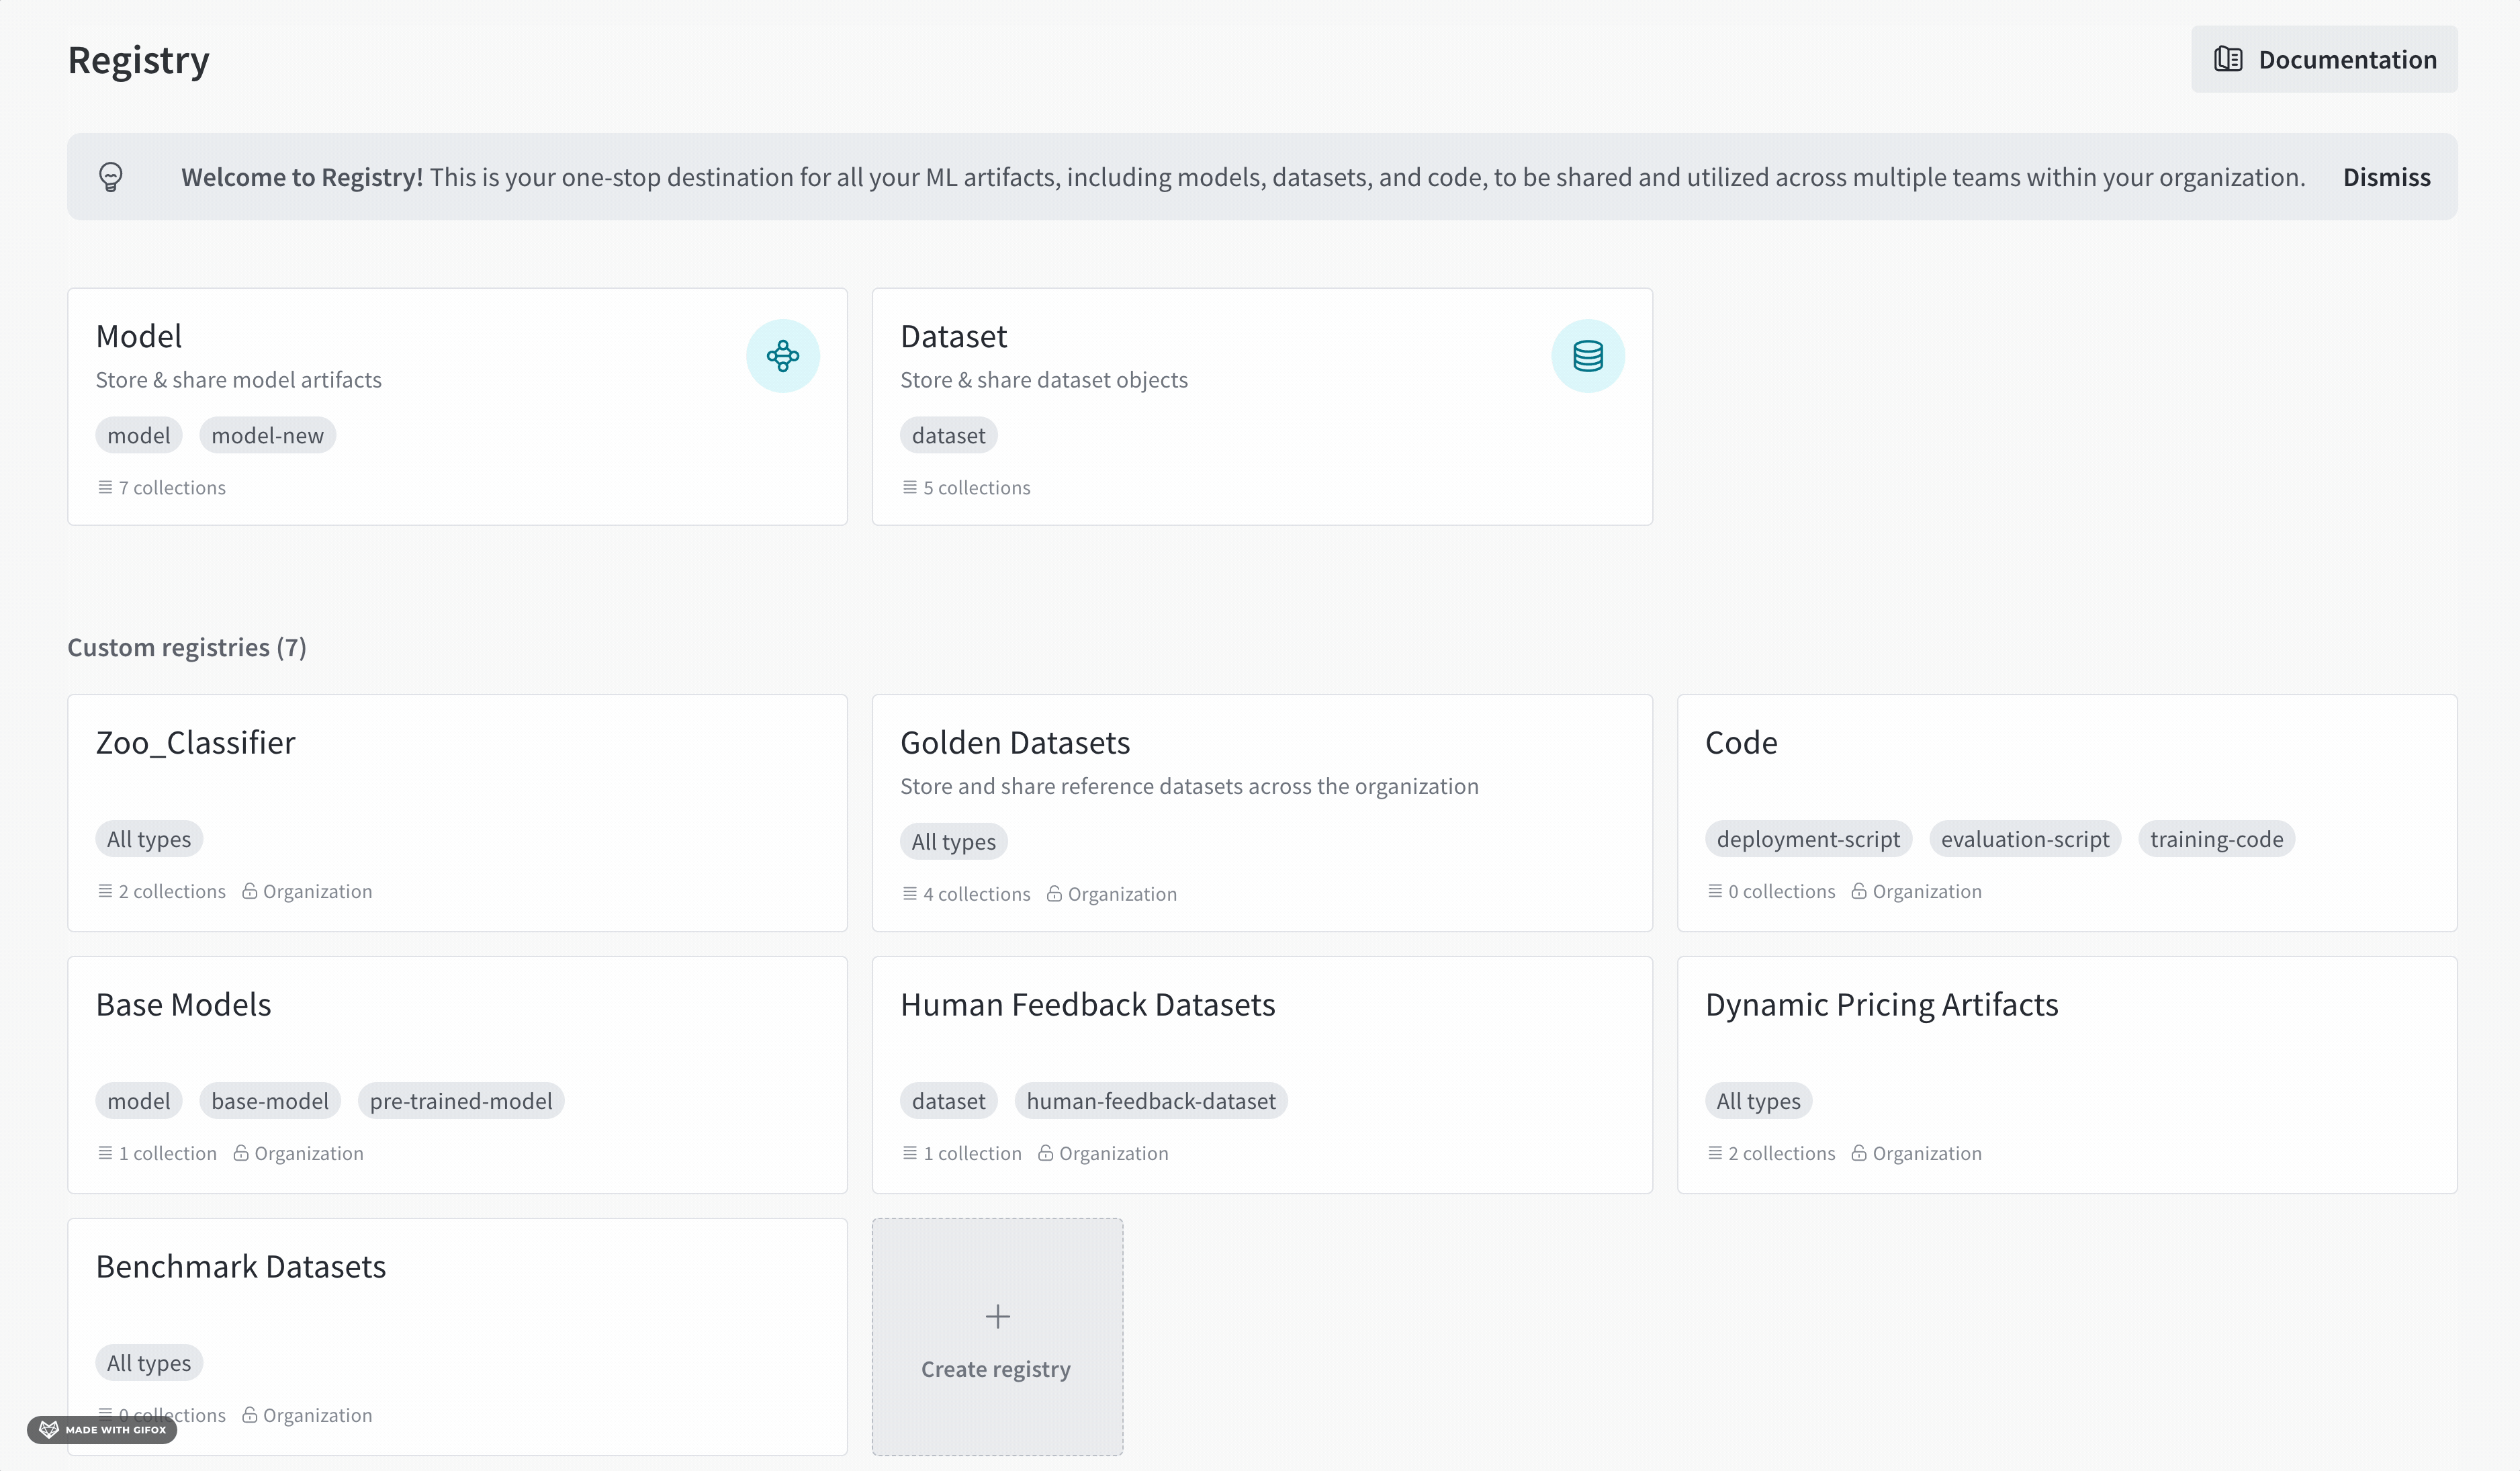The image size is (2520, 1471).
Task: Click the lock icon on the Zoo_Classifier card
Action: coord(250,891)
